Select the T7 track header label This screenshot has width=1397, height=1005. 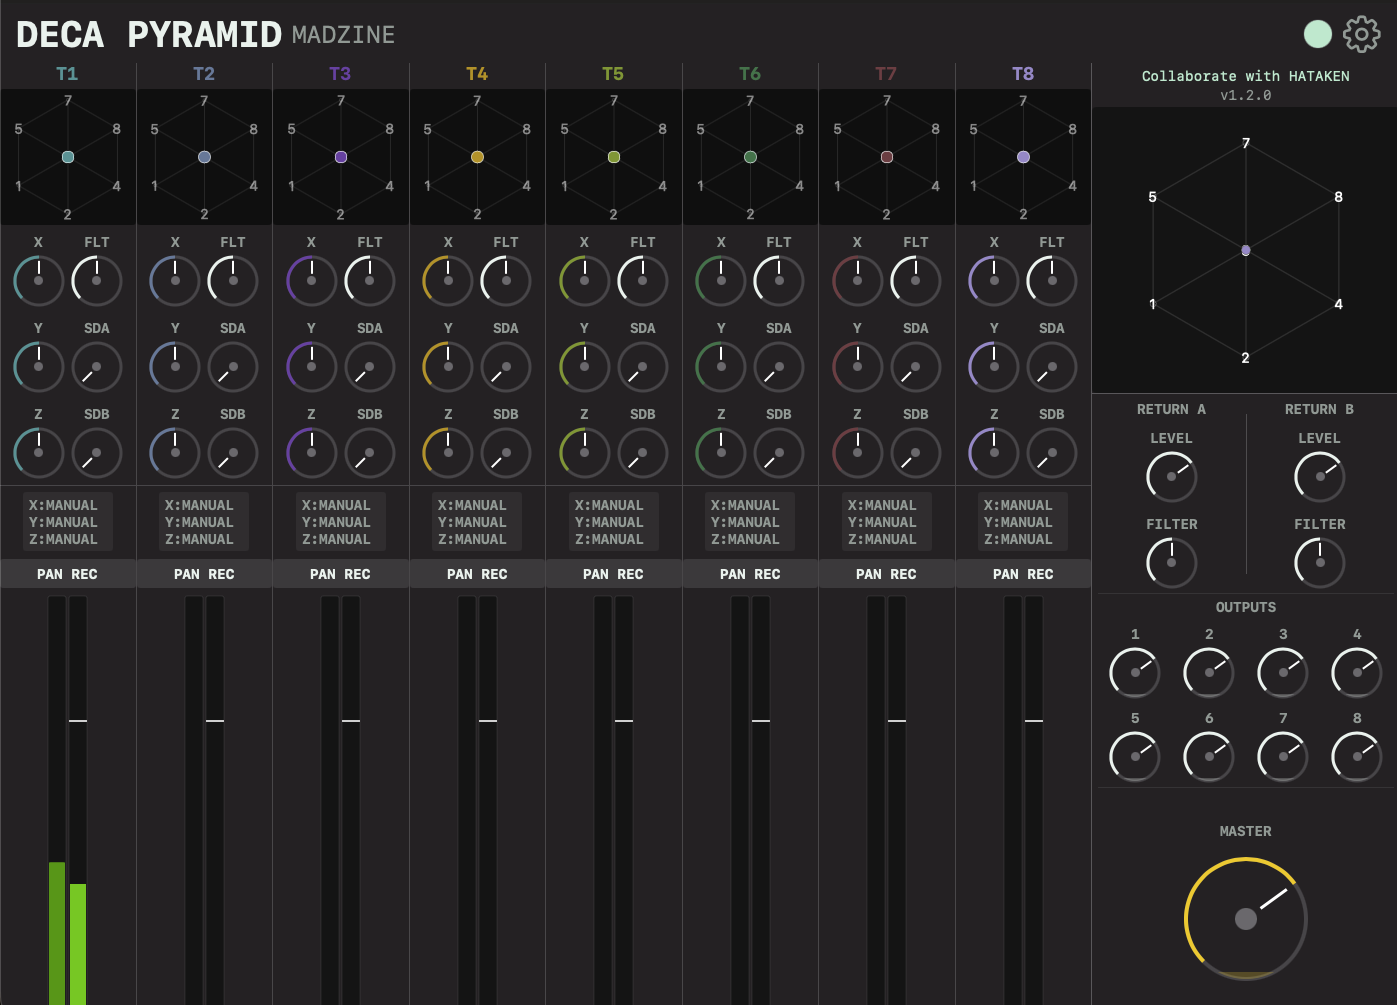click(886, 74)
